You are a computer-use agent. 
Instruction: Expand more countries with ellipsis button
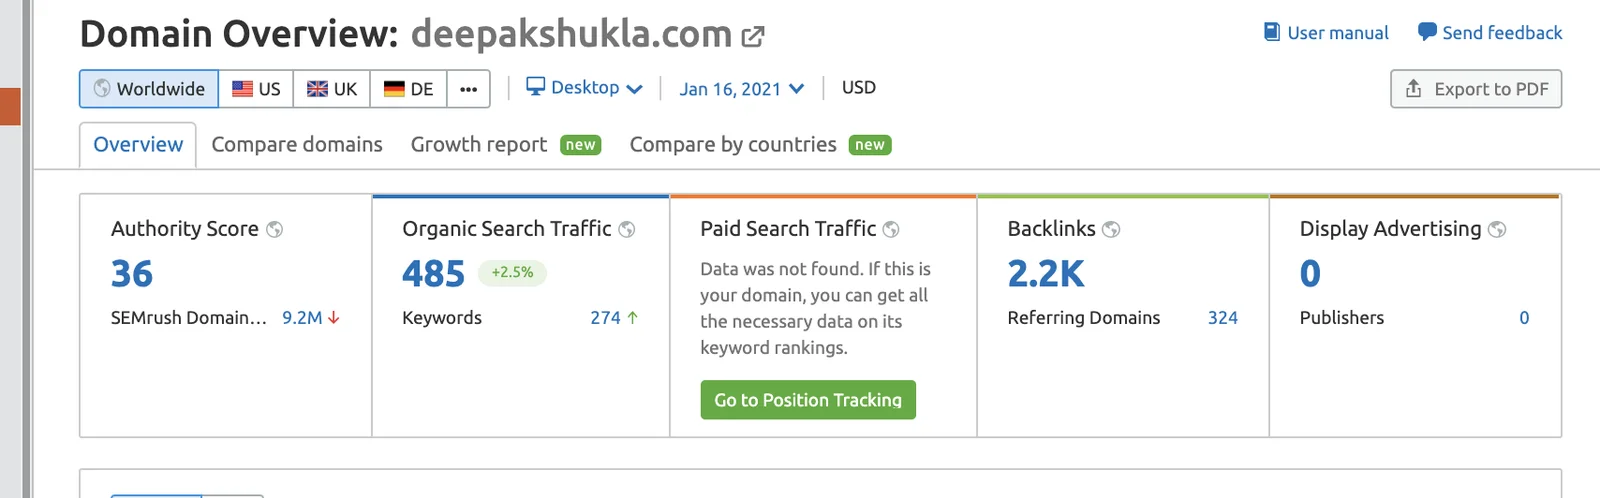(x=468, y=89)
